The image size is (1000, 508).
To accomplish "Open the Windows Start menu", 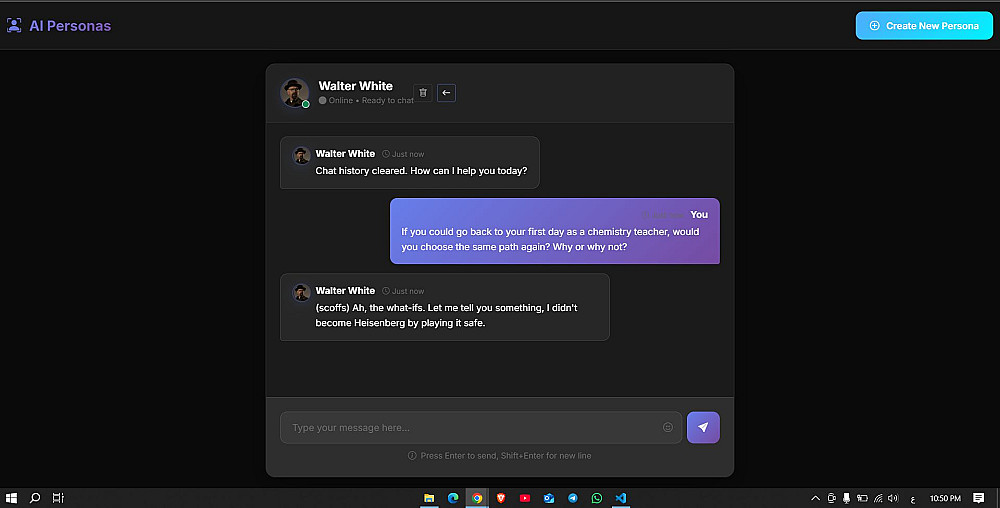I will [11, 498].
